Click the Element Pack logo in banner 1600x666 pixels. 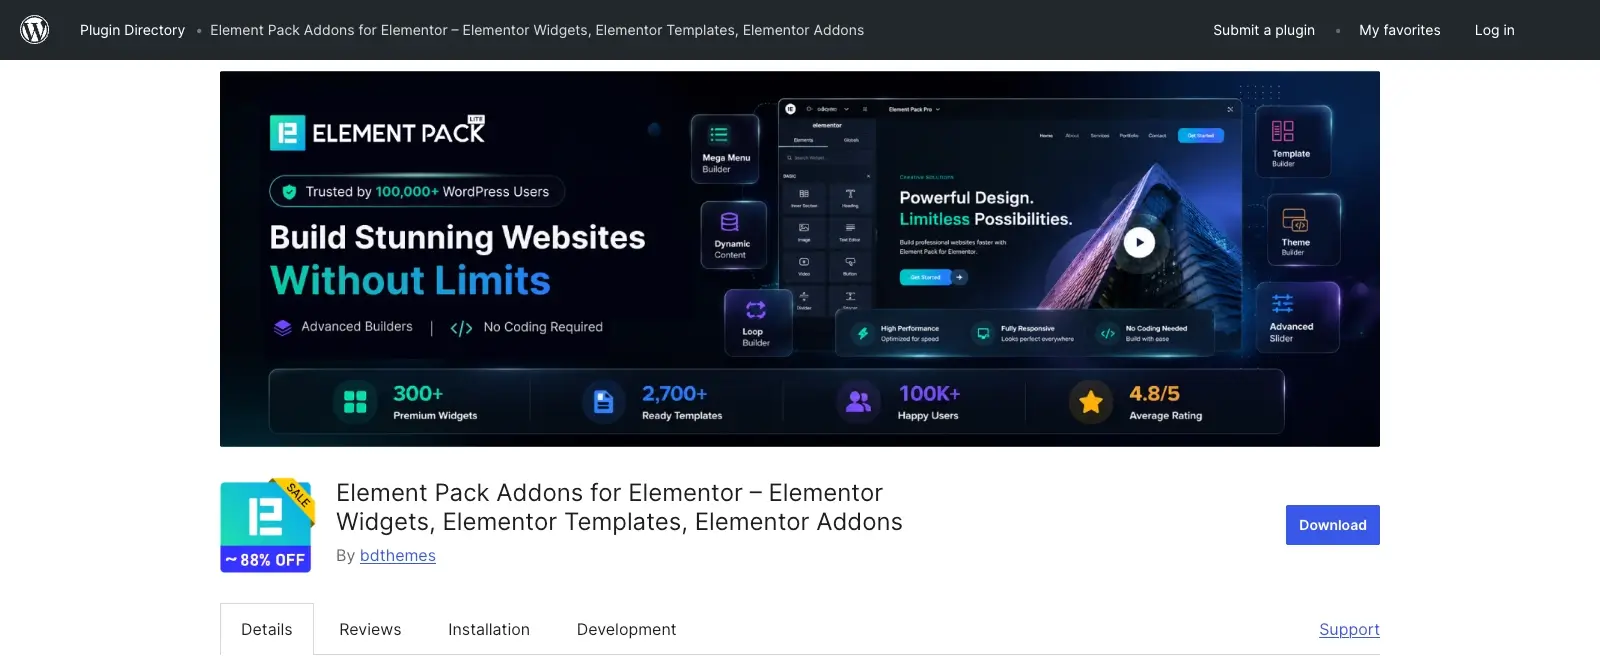click(378, 132)
